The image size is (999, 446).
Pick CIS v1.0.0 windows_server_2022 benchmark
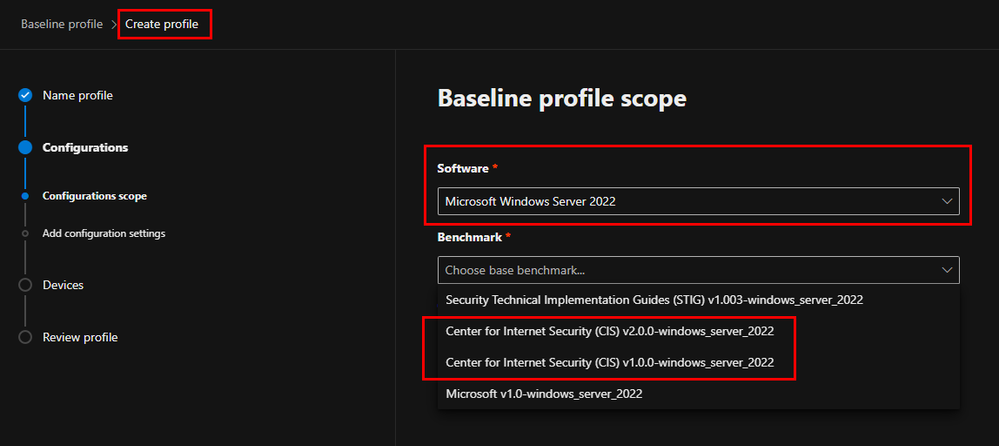609,361
